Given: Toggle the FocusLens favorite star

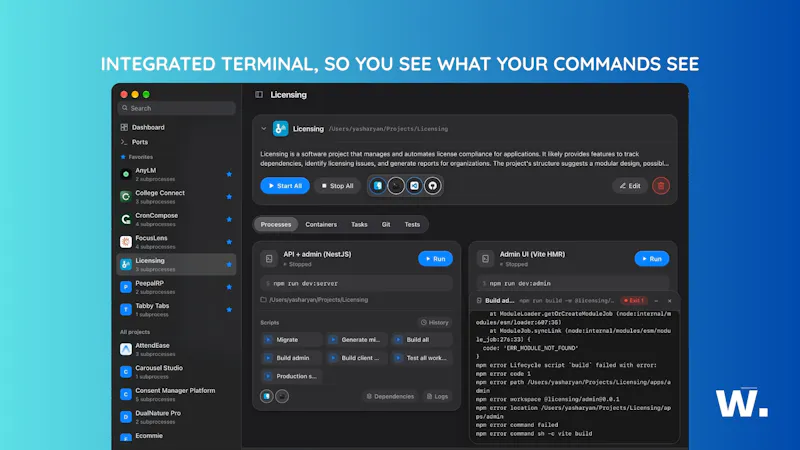Looking at the screenshot, I should (x=229, y=242).
